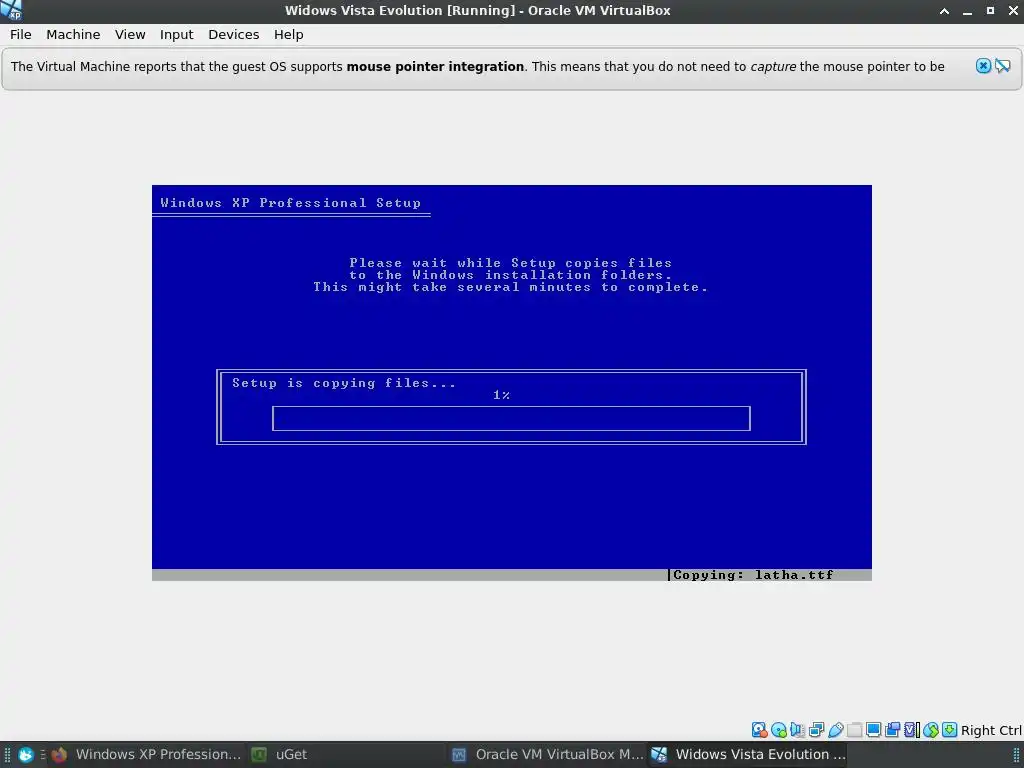Viewport: 1024px width, 768px height.
Task: Click the keyboard capture arrow icon
Action: click(950, 729)
